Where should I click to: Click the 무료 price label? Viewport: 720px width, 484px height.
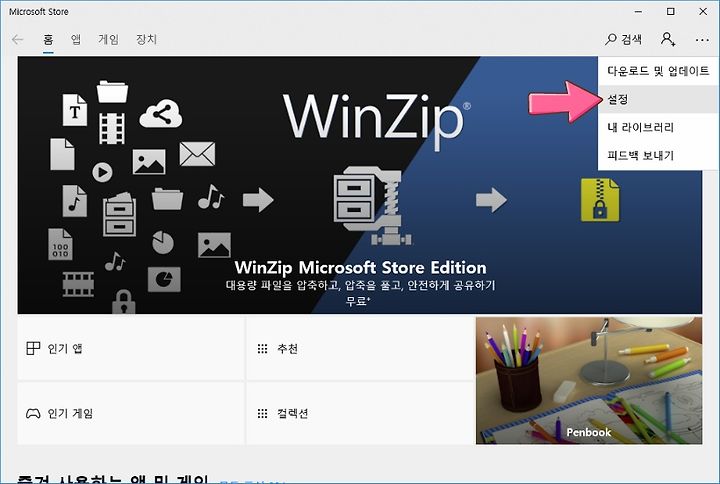pos(358,302)
